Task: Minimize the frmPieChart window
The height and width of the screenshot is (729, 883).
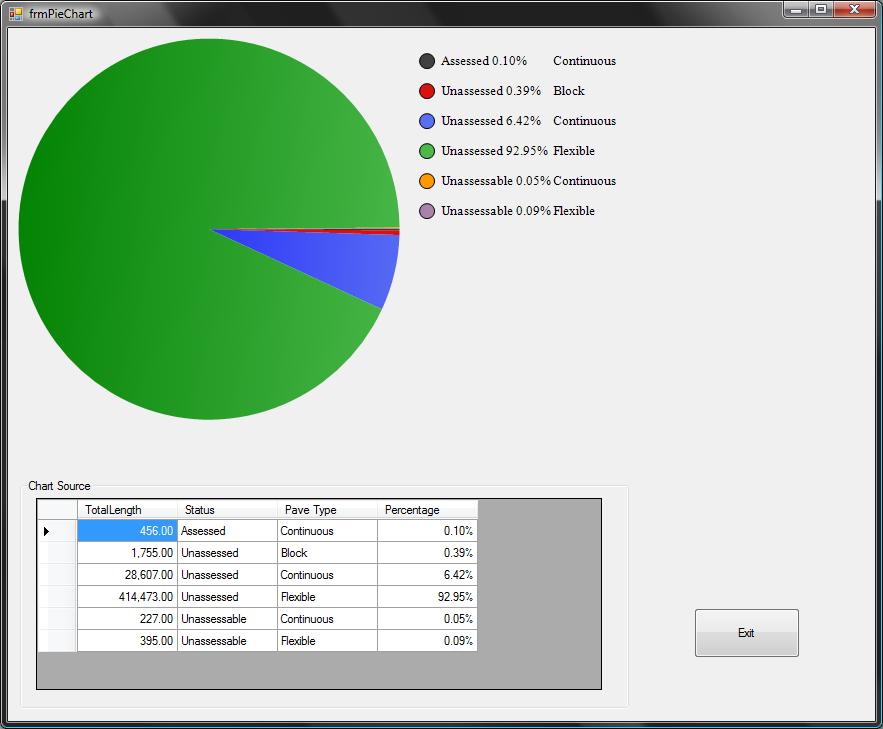Action: [796, 10]
